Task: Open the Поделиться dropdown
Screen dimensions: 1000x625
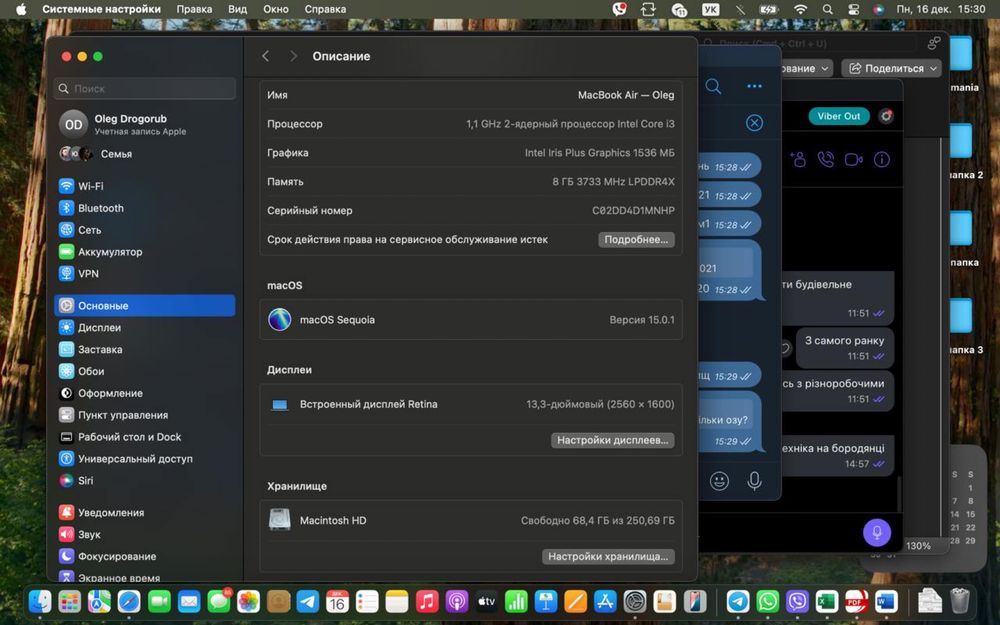Action: tap(891, 68)
